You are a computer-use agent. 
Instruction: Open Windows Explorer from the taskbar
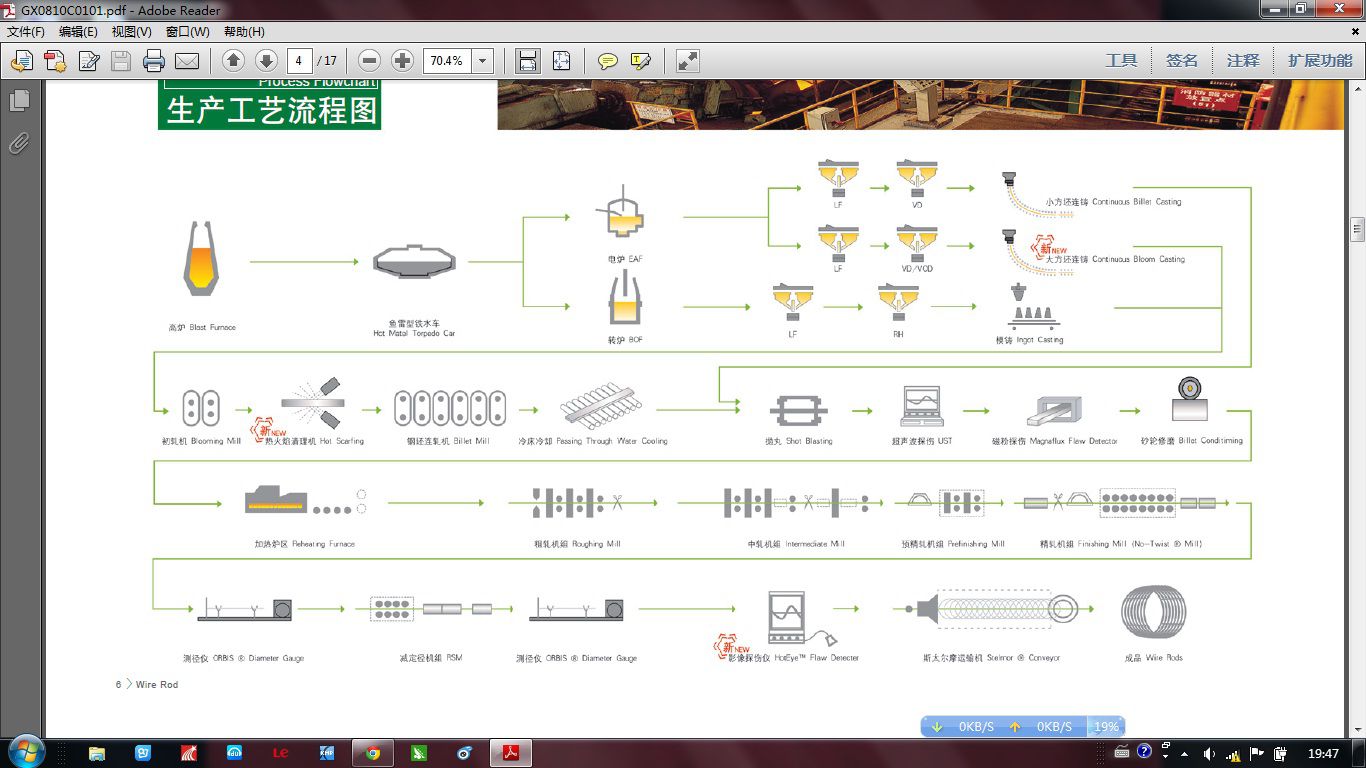pyautogui.click(x=97, y=753)
